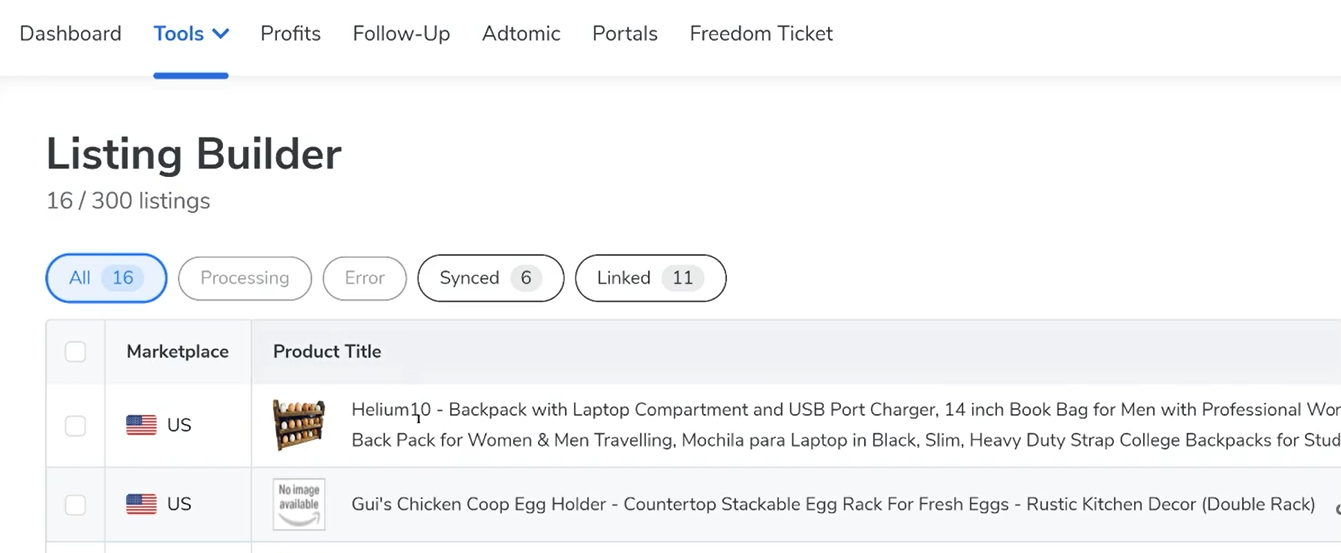Go to Portals
1341x553 pixels.
click(625, 34)
